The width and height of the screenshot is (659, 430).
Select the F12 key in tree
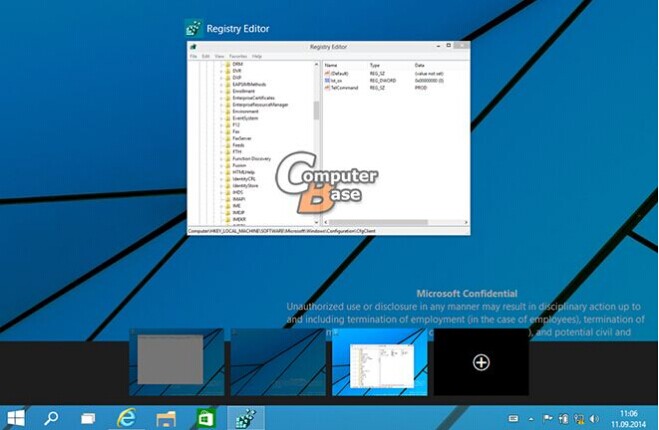click(236, 125)
